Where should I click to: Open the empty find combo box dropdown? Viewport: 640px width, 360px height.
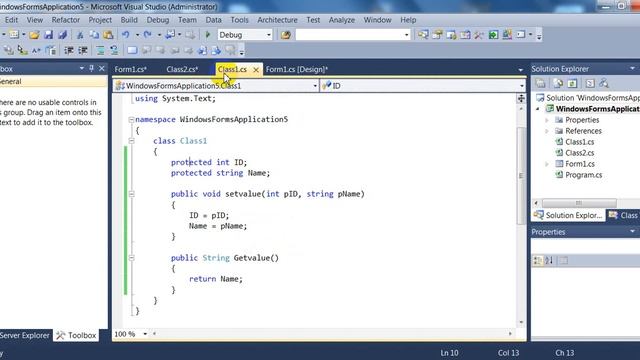click(406, 35)
